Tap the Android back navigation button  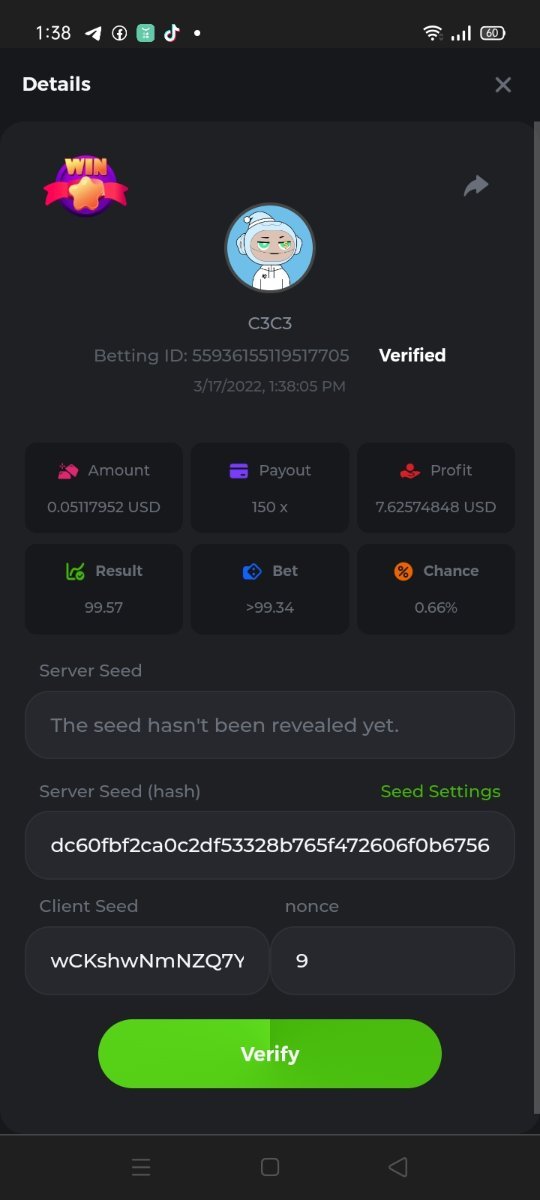[397, 1166]
